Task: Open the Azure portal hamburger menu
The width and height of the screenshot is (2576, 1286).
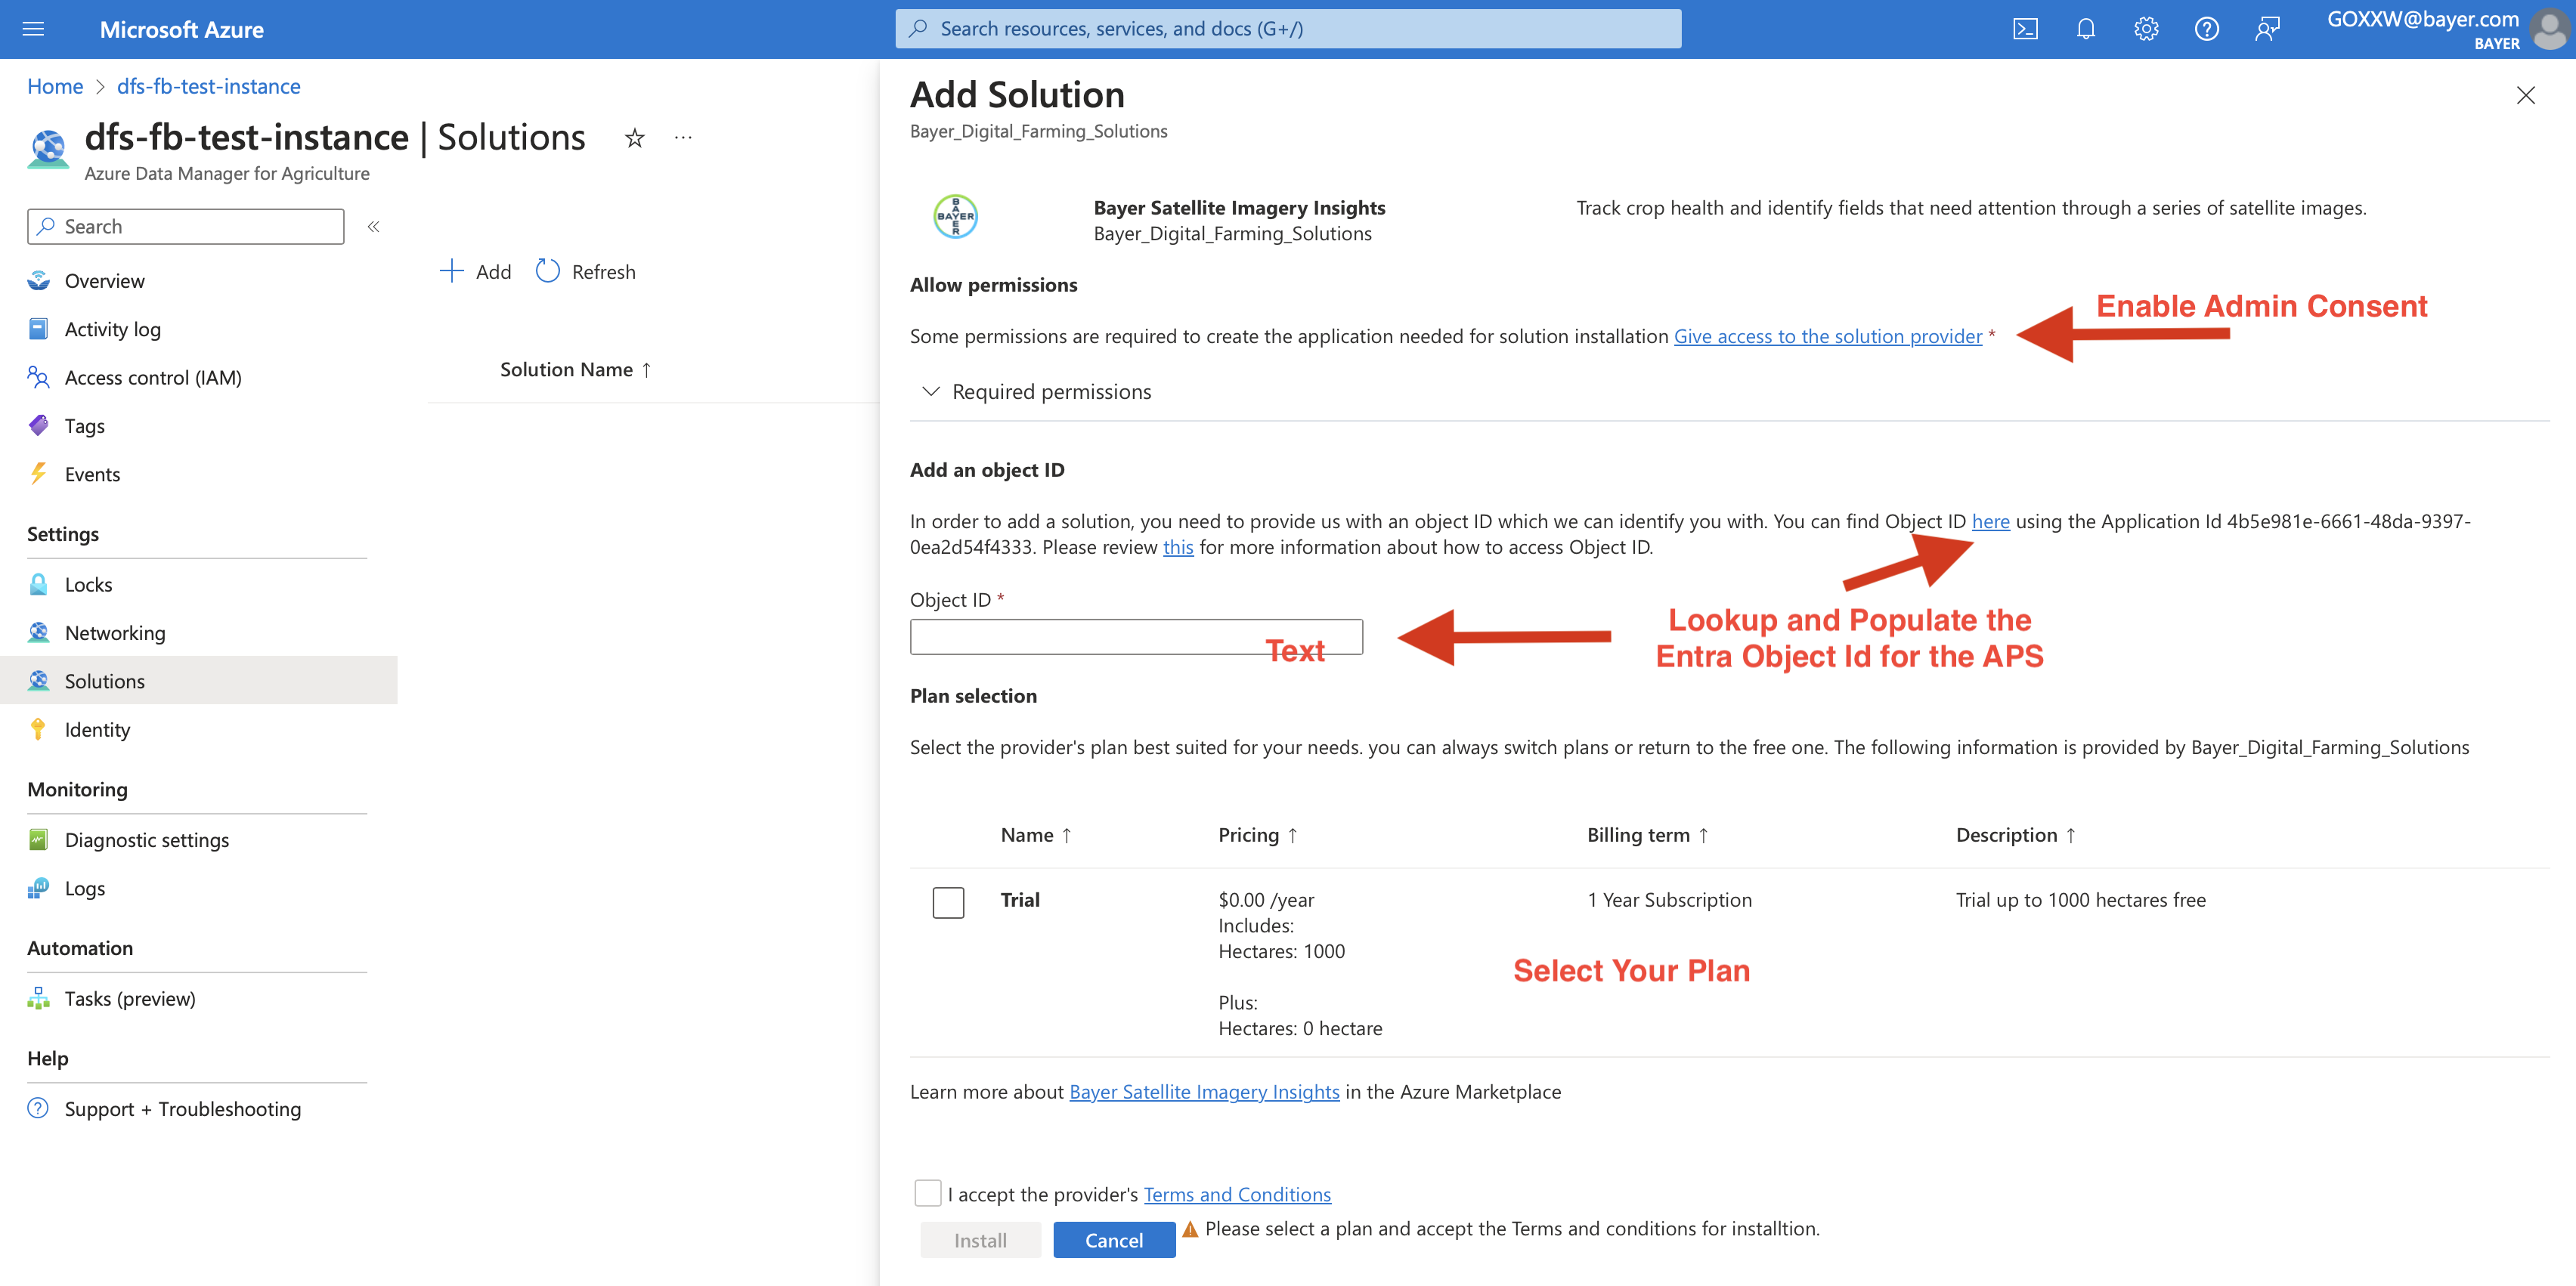Action: coord(33,29)
